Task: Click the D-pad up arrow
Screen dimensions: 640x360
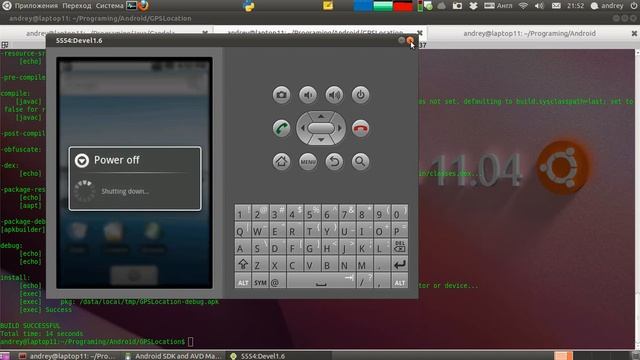Action: [321, 116]
